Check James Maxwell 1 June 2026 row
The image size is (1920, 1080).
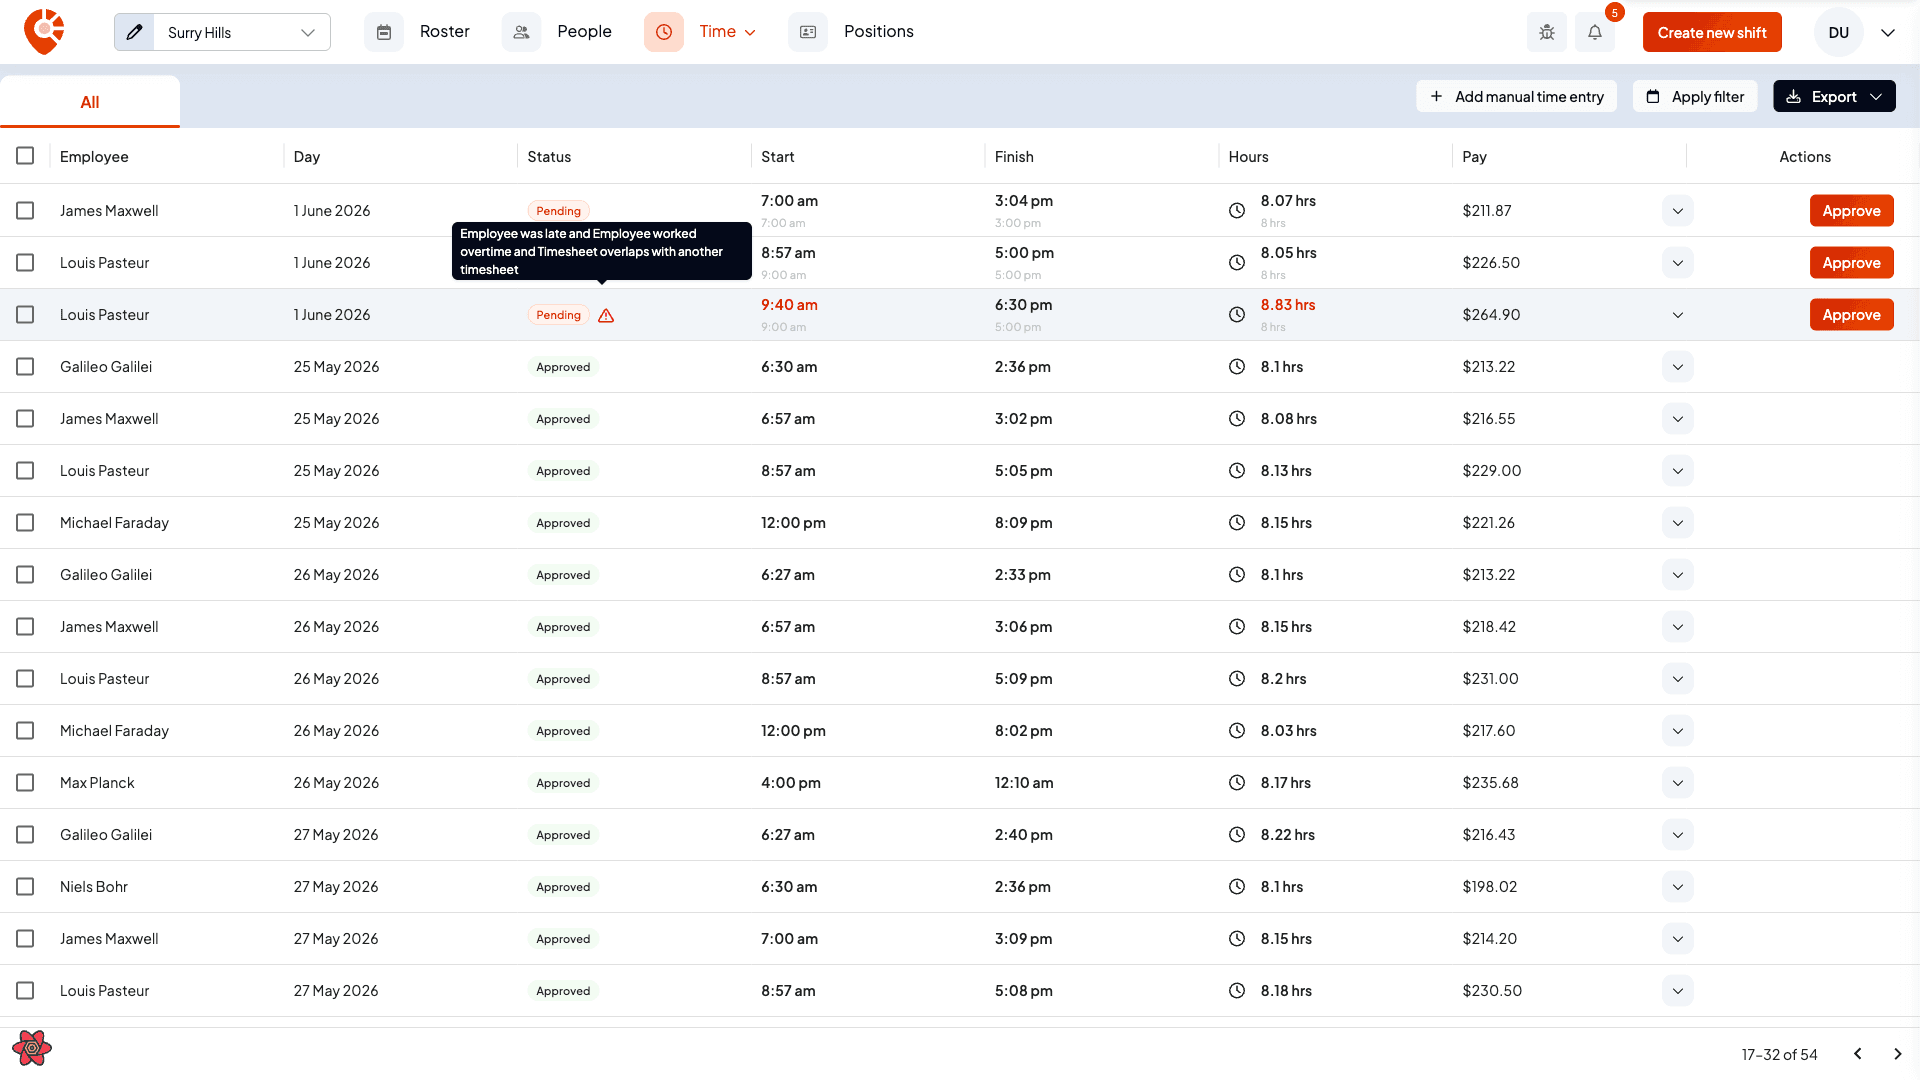point(25,211)
